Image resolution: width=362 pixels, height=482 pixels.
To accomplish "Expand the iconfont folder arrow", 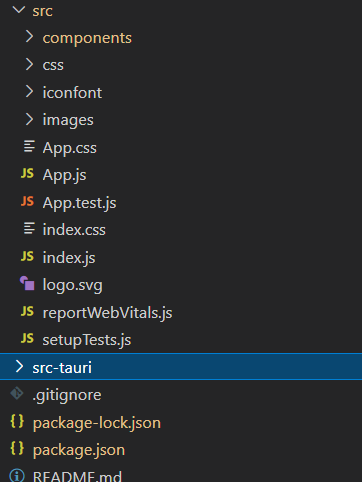I will tap(29, 92).
